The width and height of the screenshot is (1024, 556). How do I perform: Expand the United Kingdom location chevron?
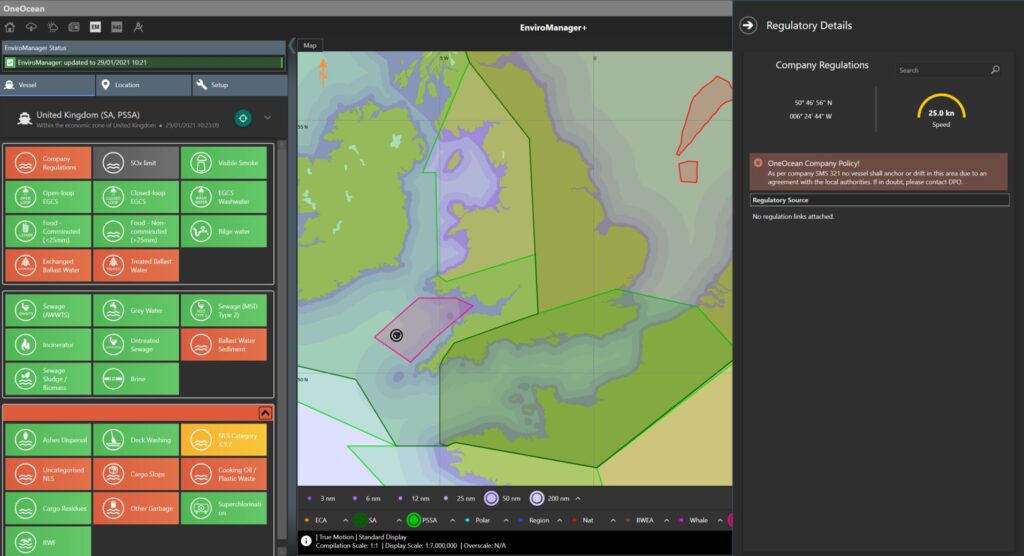(268, 118)
